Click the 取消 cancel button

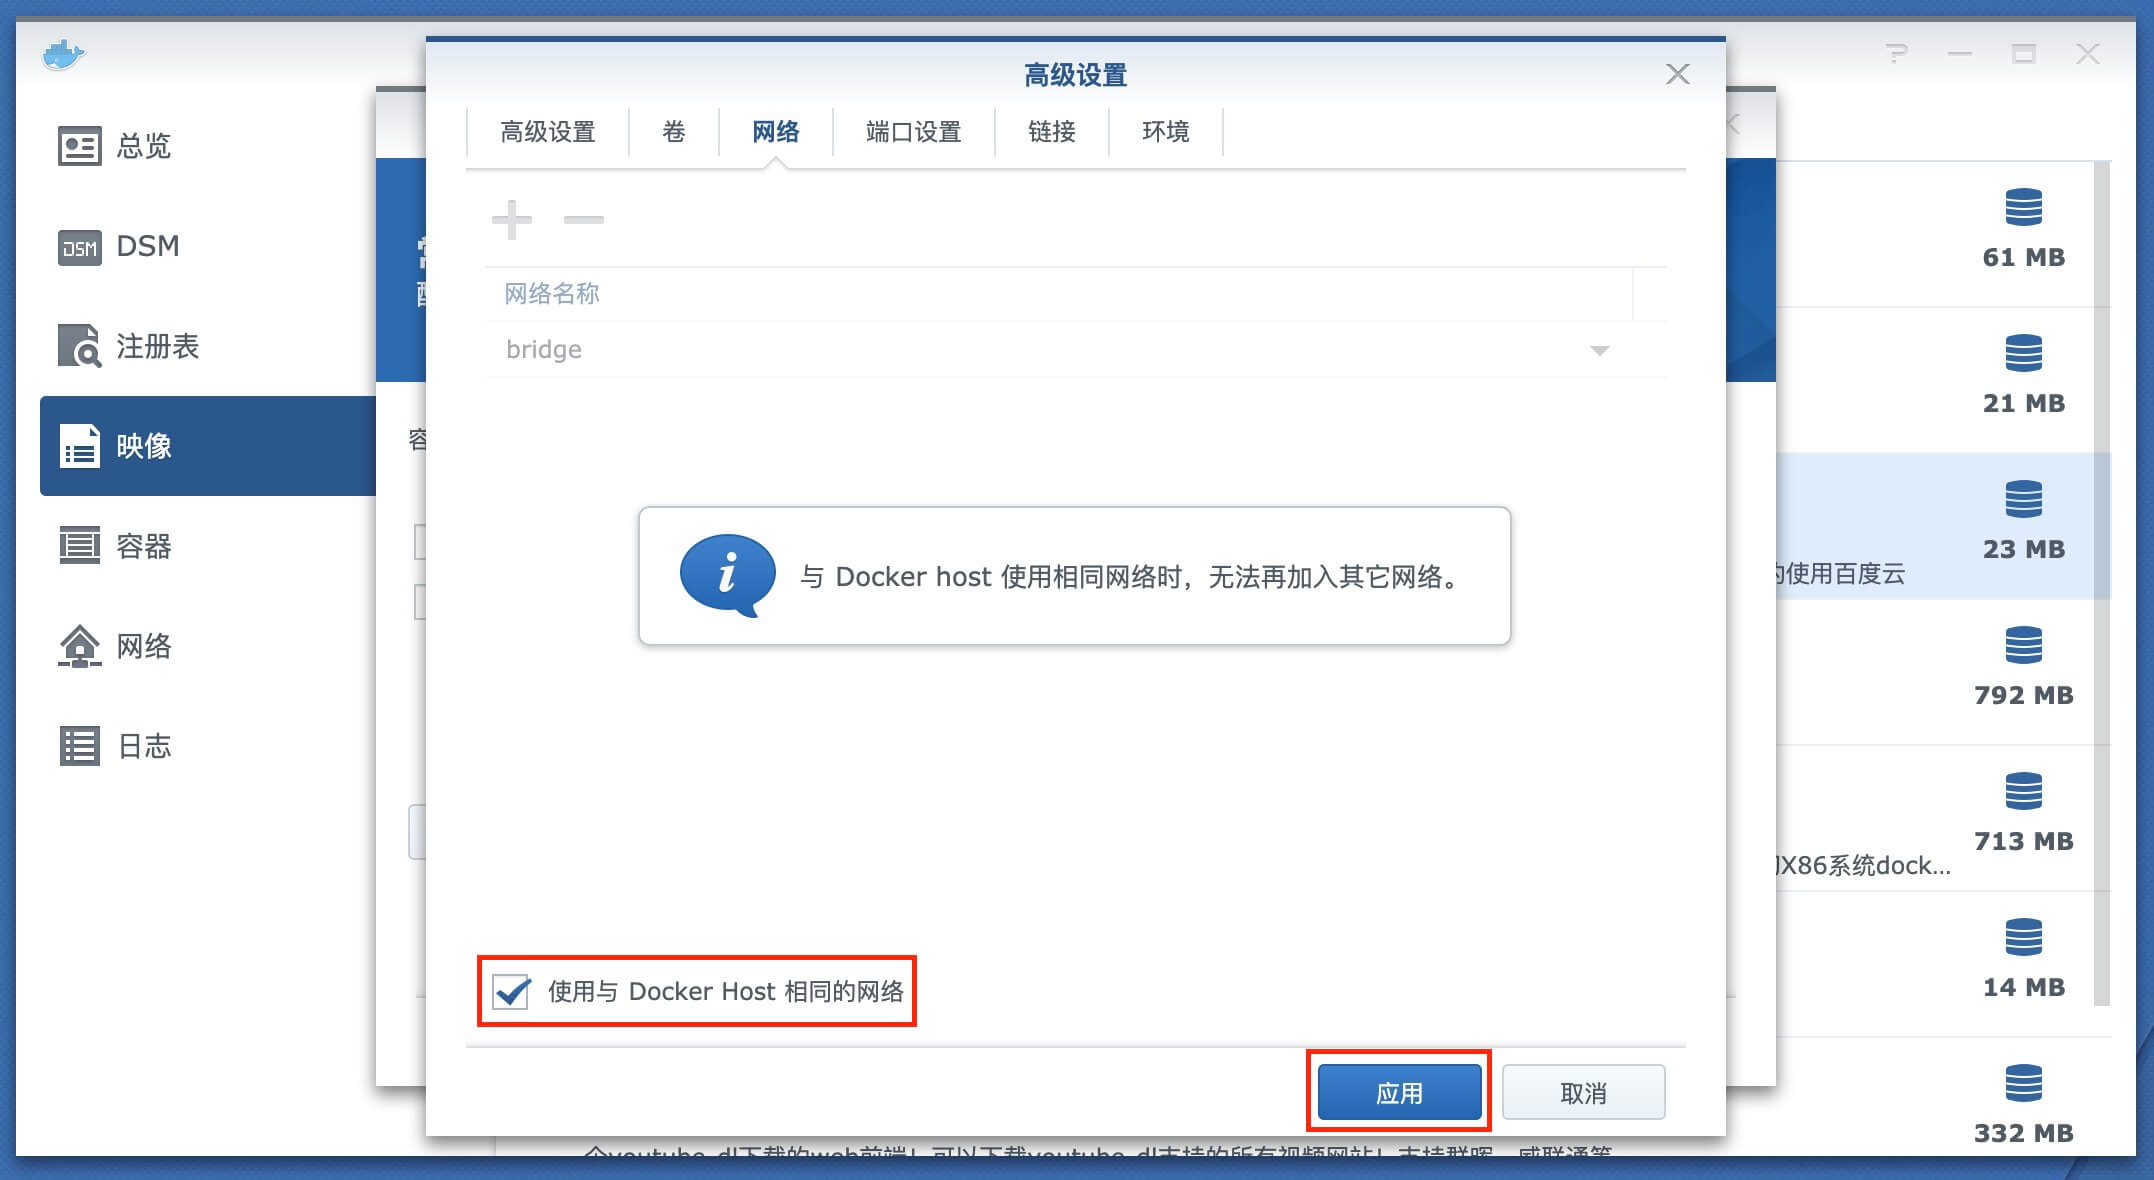click(1583, 1092)
